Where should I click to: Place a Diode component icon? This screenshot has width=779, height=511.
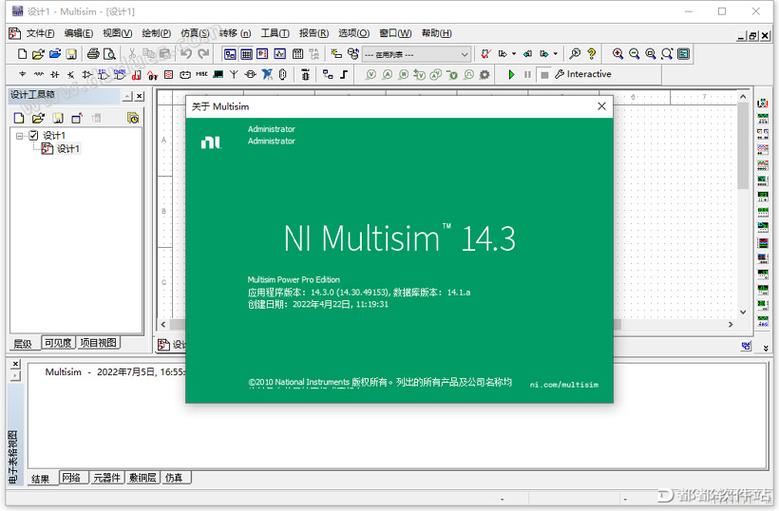(x=55, y=74)
